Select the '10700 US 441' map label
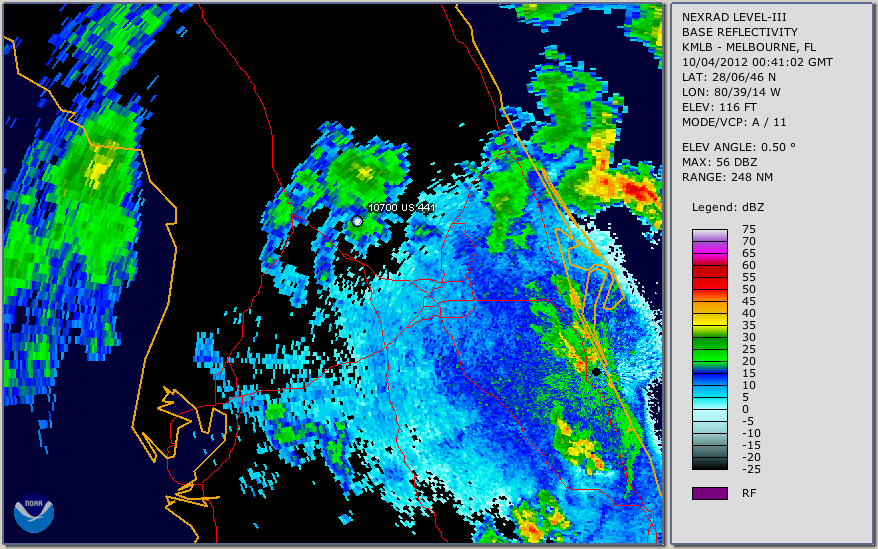 [x=401, y=207]
